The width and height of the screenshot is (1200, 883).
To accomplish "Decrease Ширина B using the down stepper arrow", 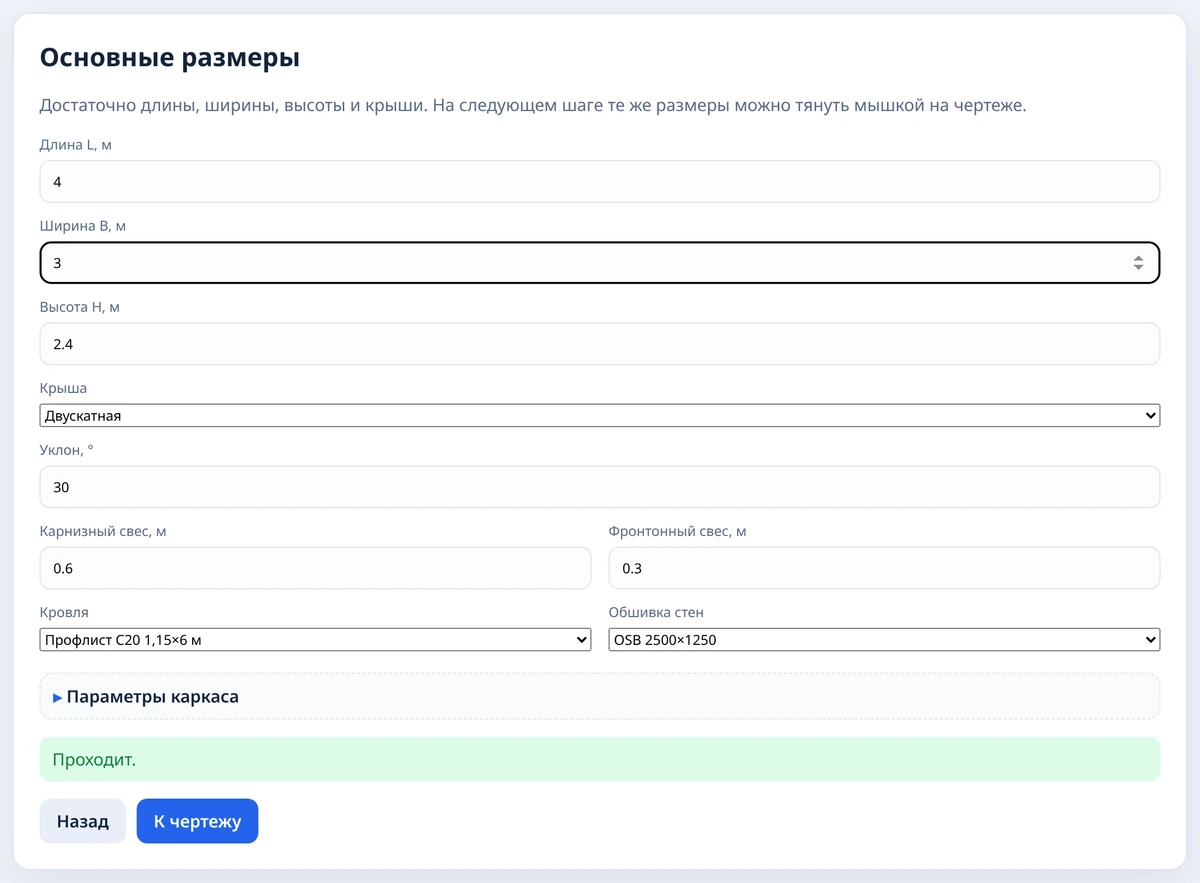I will [x=1138, y=268].
